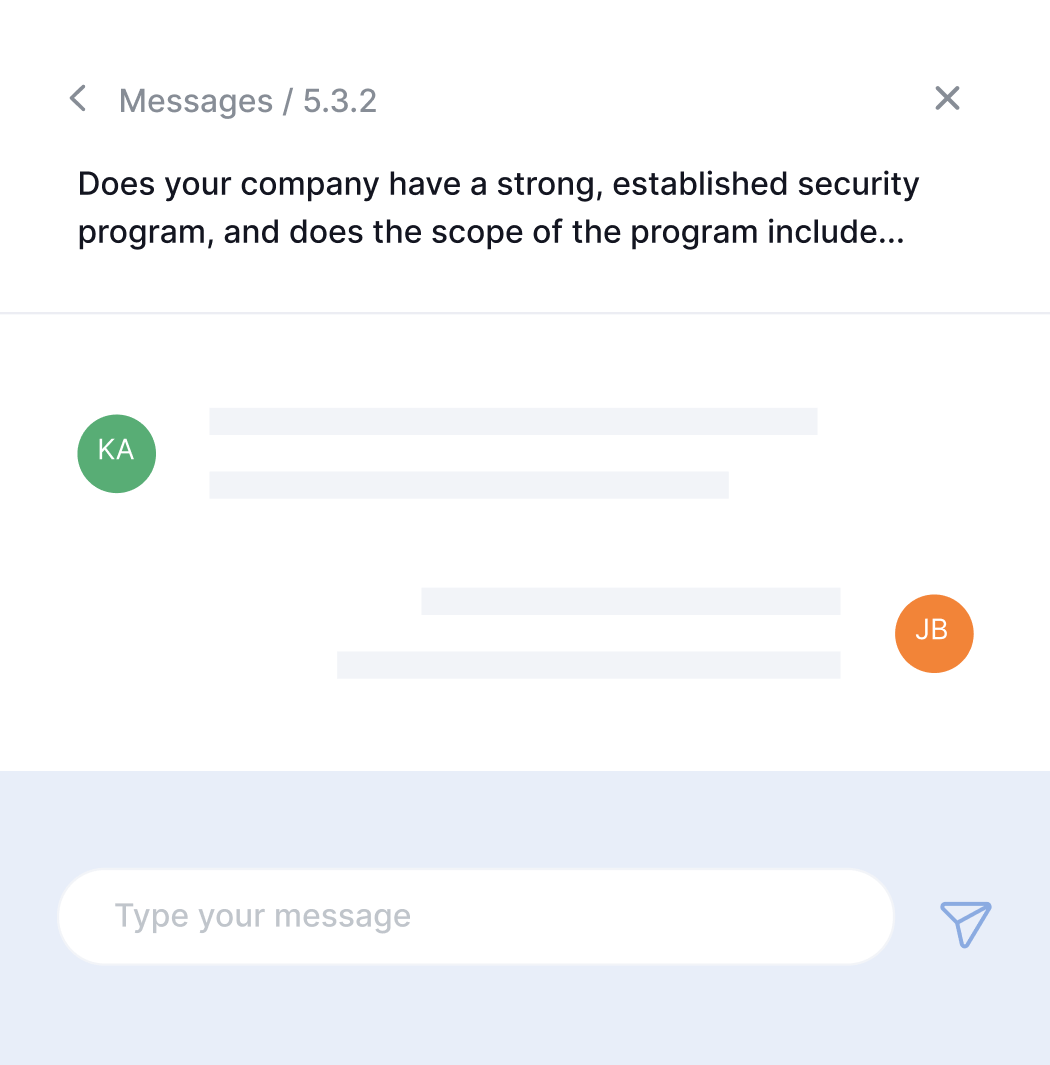This screenshot has height=1065, width=1050.
Task: Click the slash separator in the breadcrumb
Action: pos(288,101)
